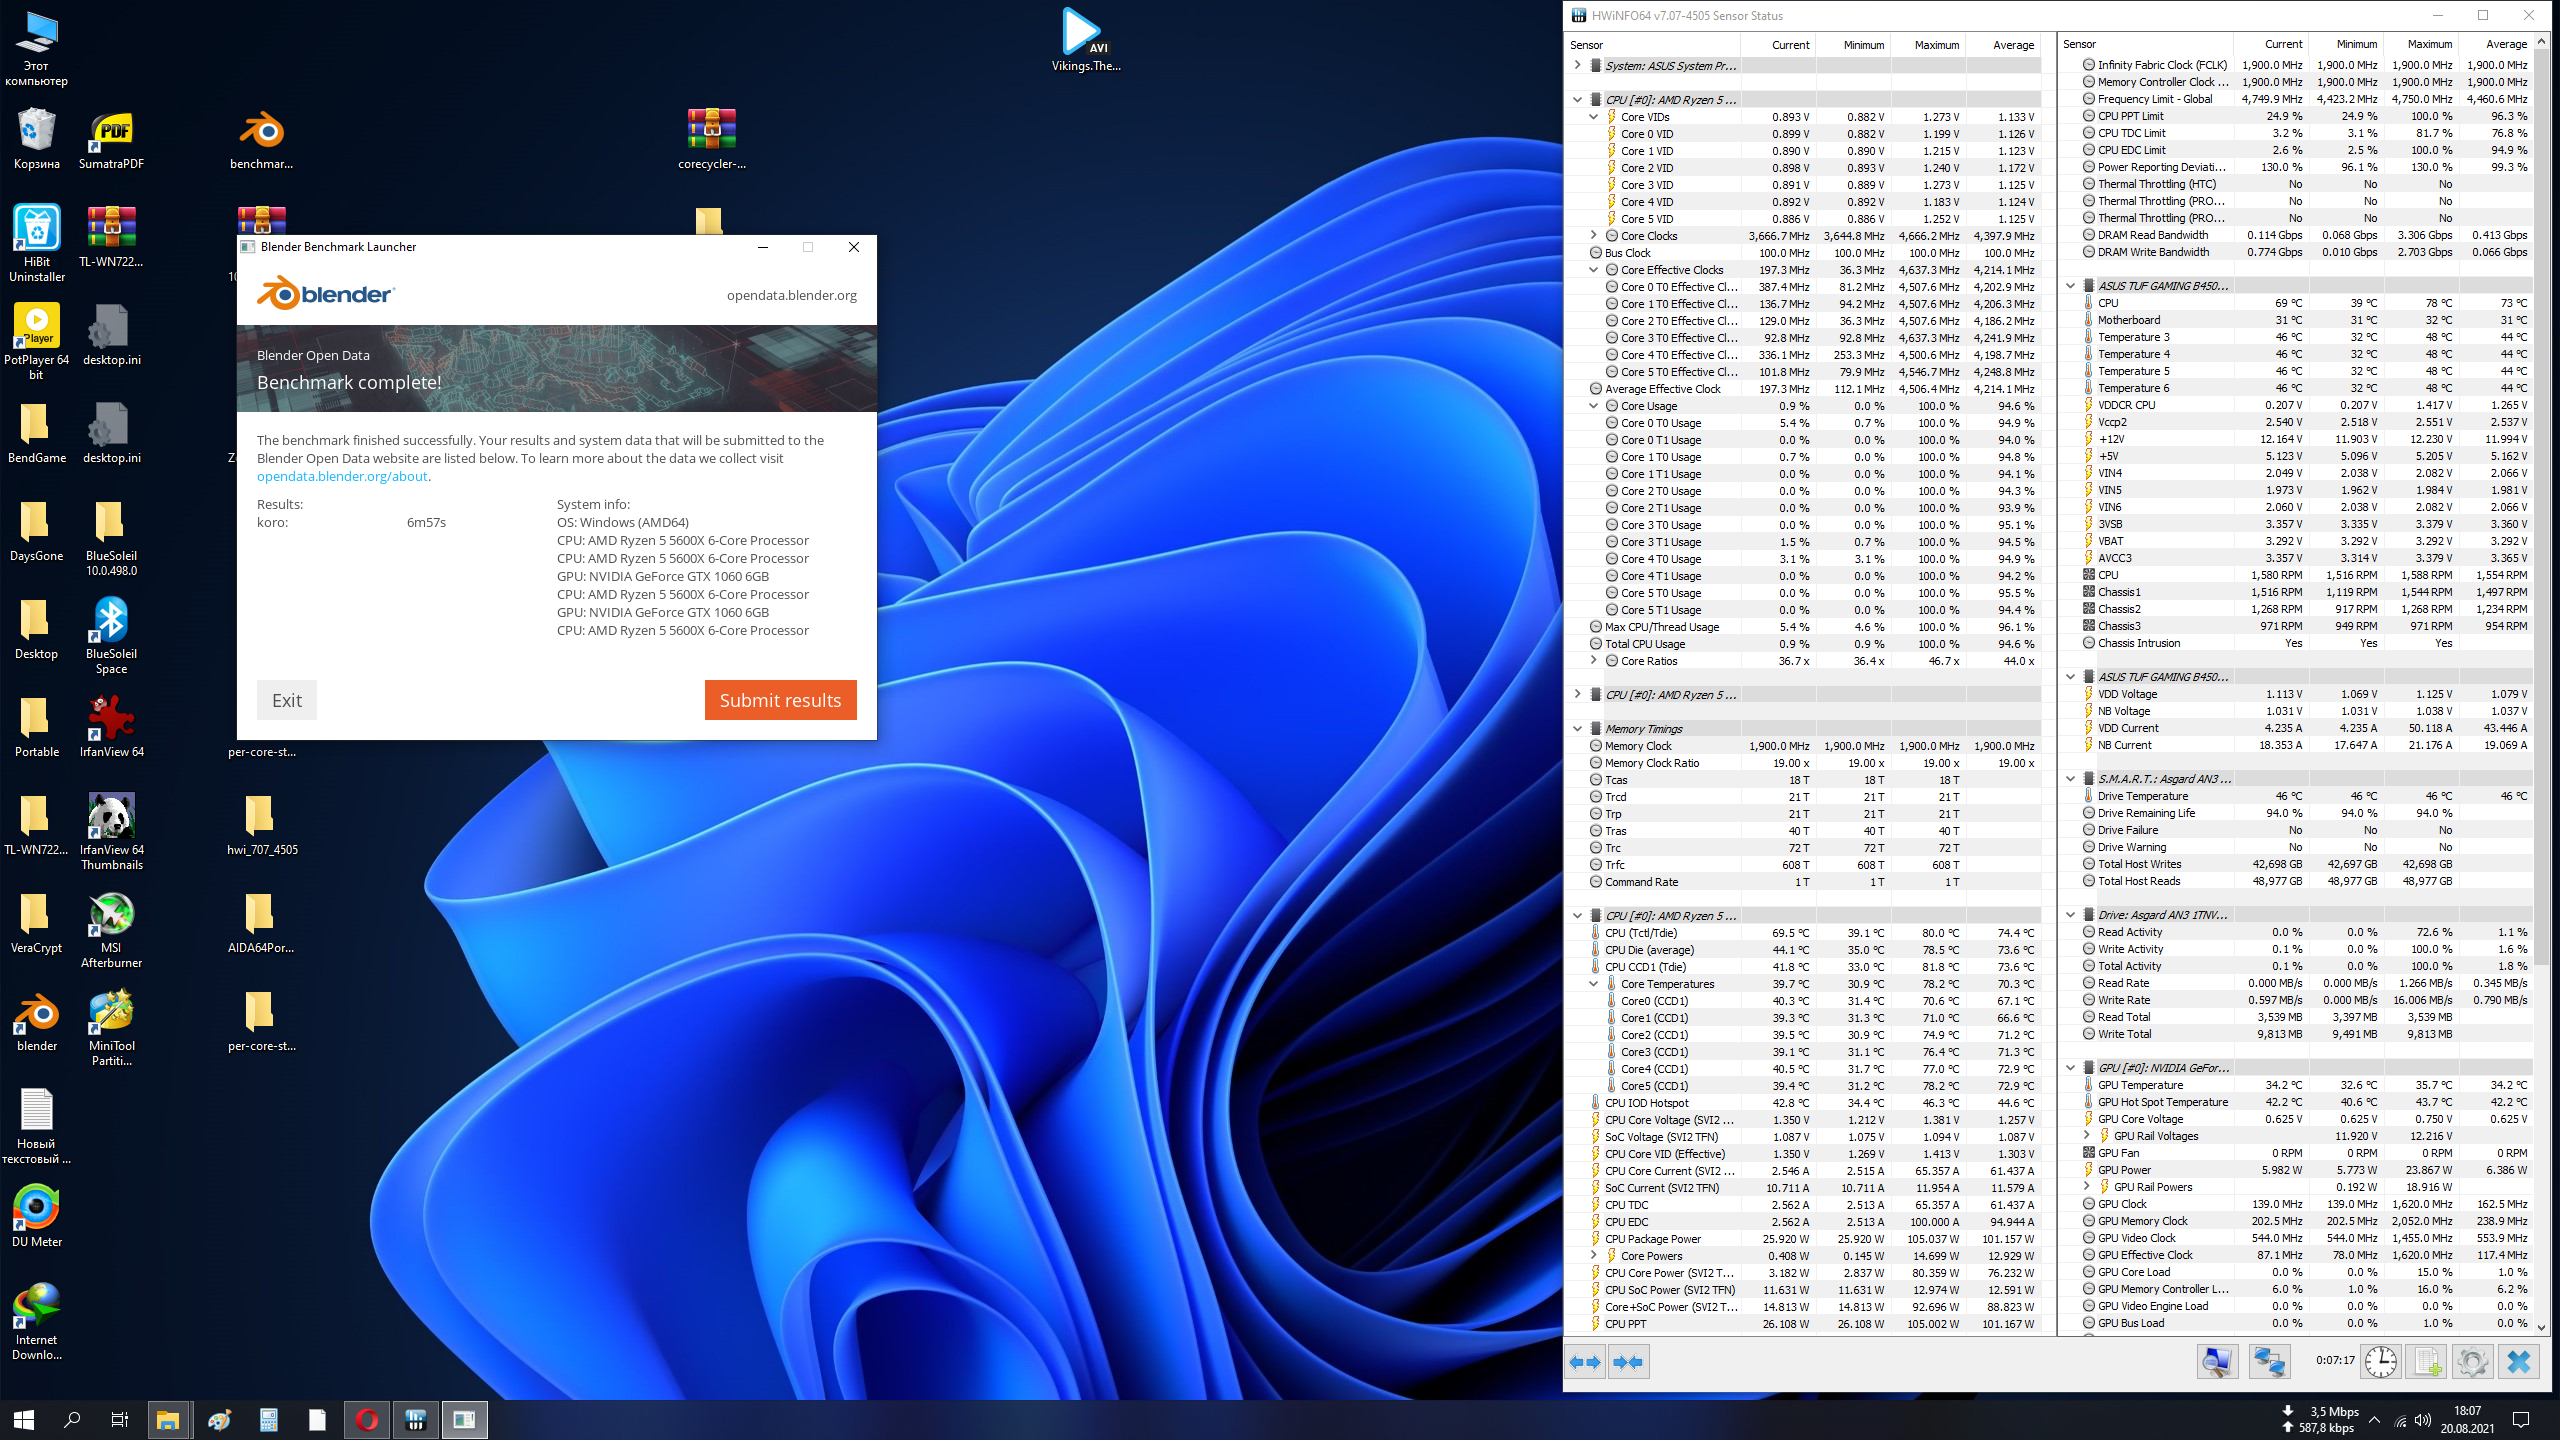Click the expand sensor columns arrows button
This screenshot has height=1440, width=2560.
click(x=1586, y=1362)
